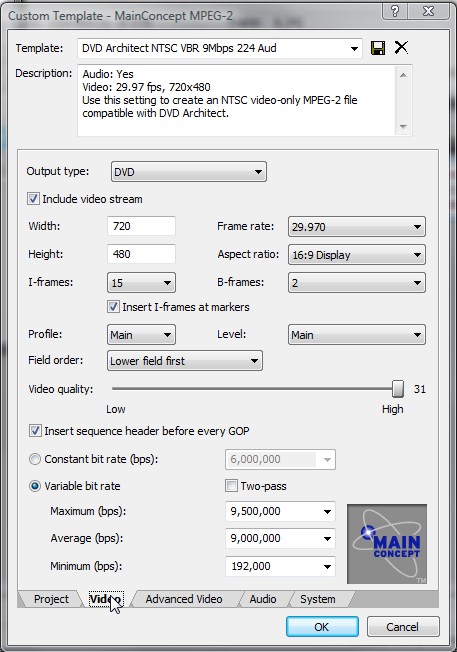457x652 pixels.
Task: Click the OK button
Action: point(322,627)
